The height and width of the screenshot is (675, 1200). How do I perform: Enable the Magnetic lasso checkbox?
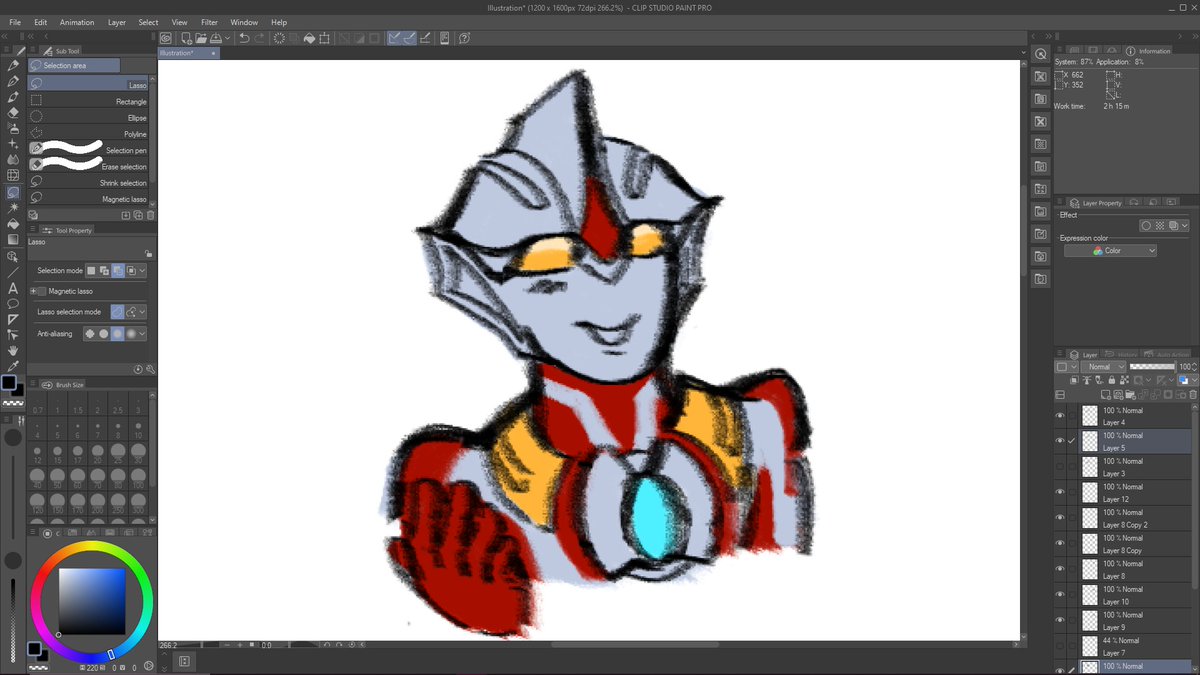(41, 291)
